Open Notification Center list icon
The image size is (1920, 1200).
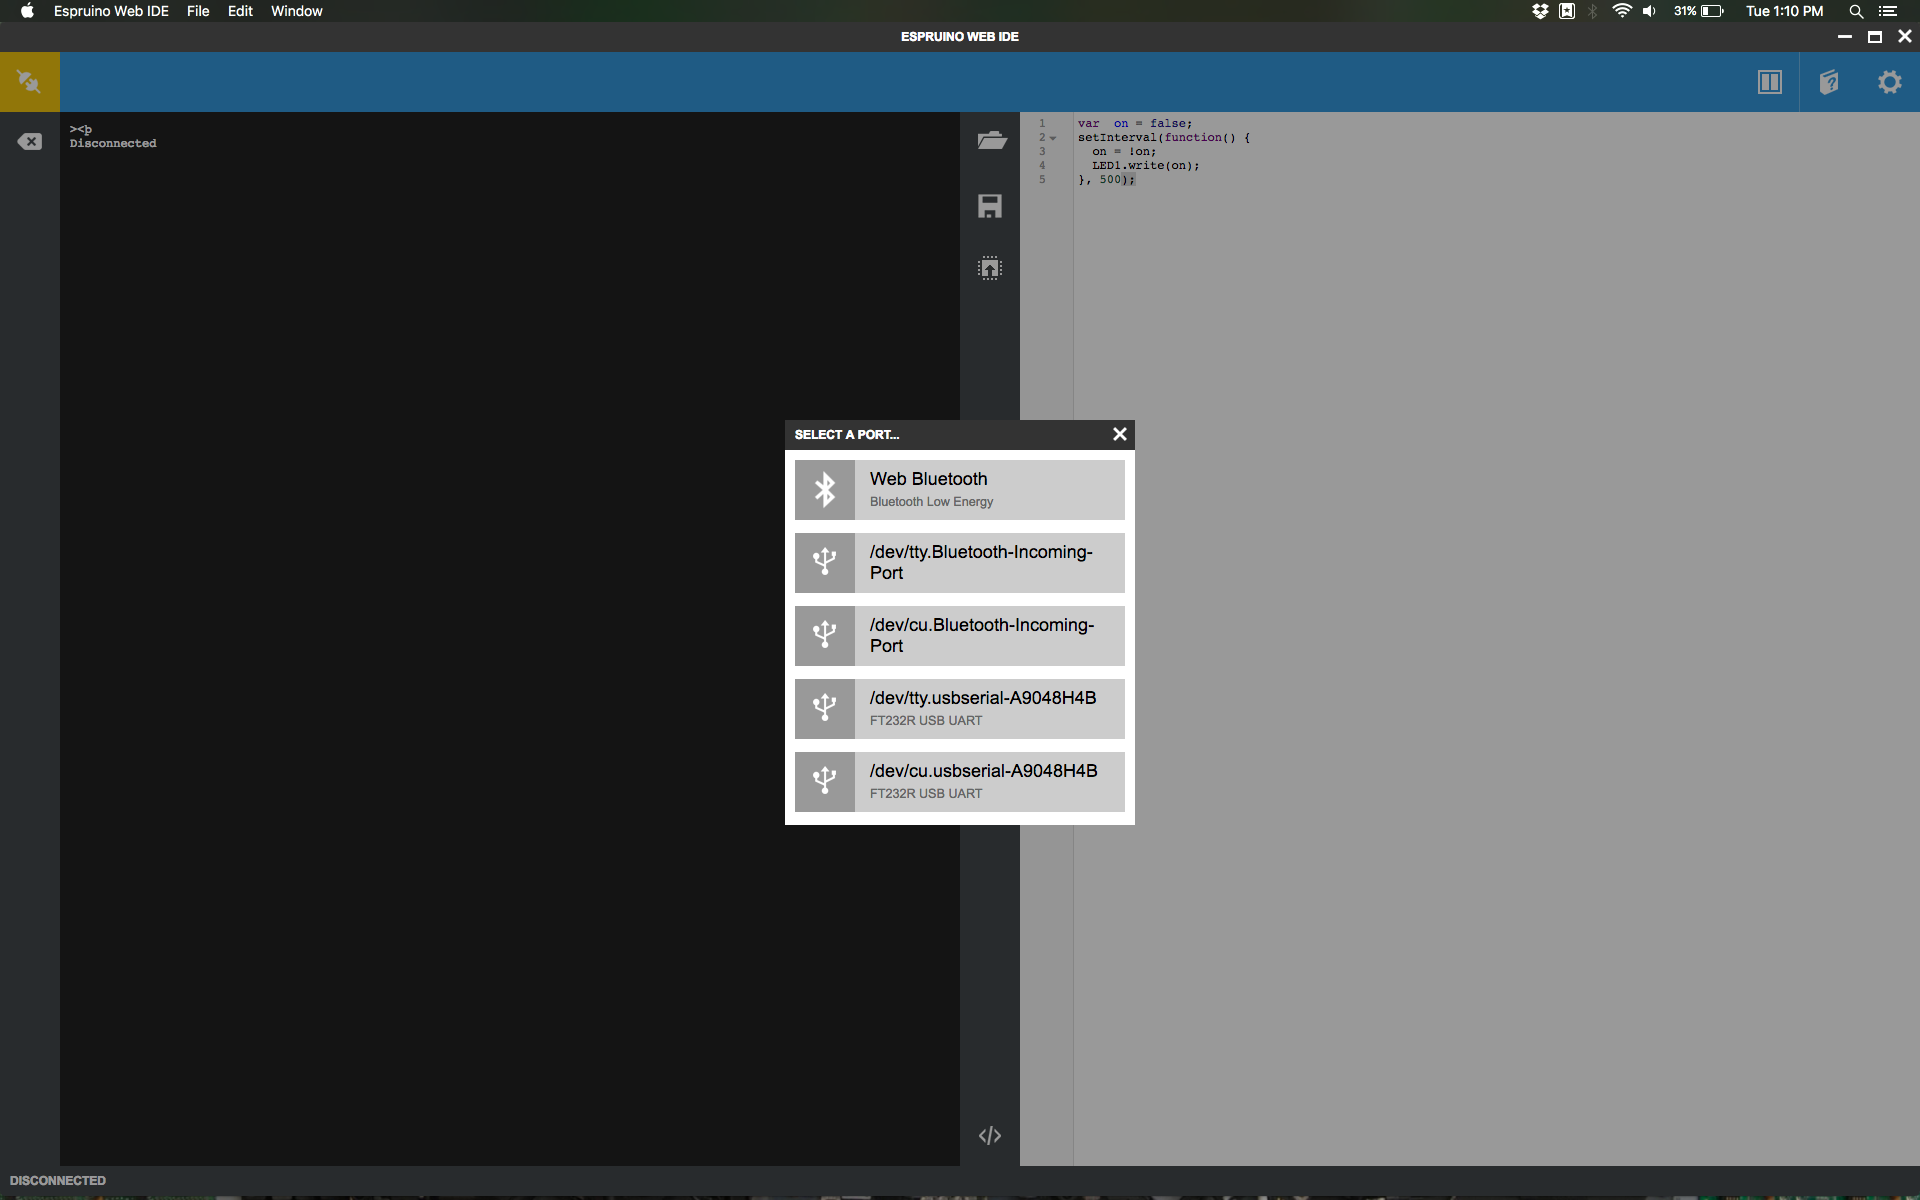point(1888,11)
